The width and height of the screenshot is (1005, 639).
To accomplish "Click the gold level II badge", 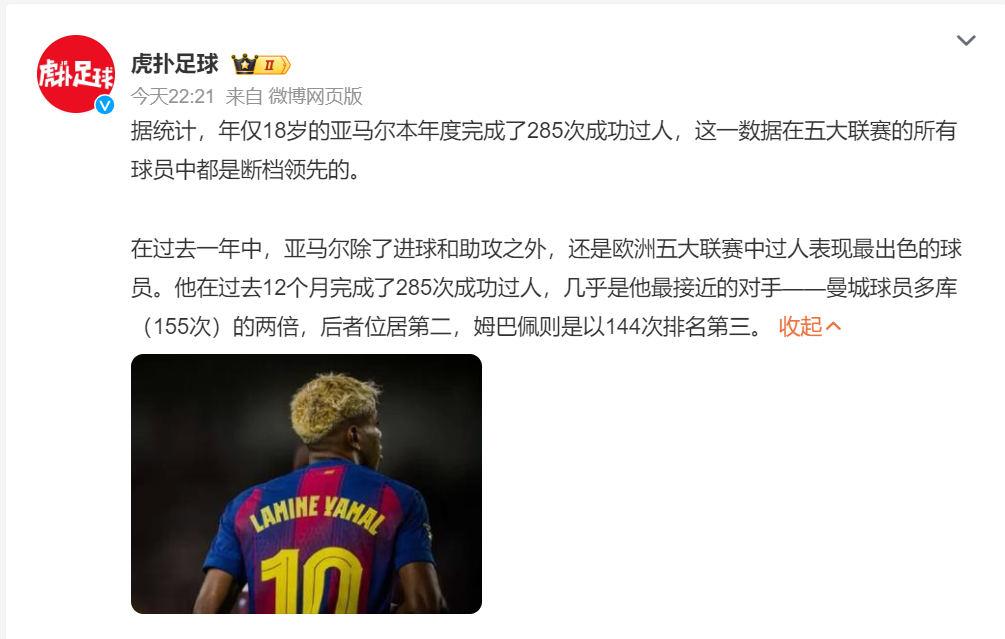I will pyautogui.click(x=274, y=65).
